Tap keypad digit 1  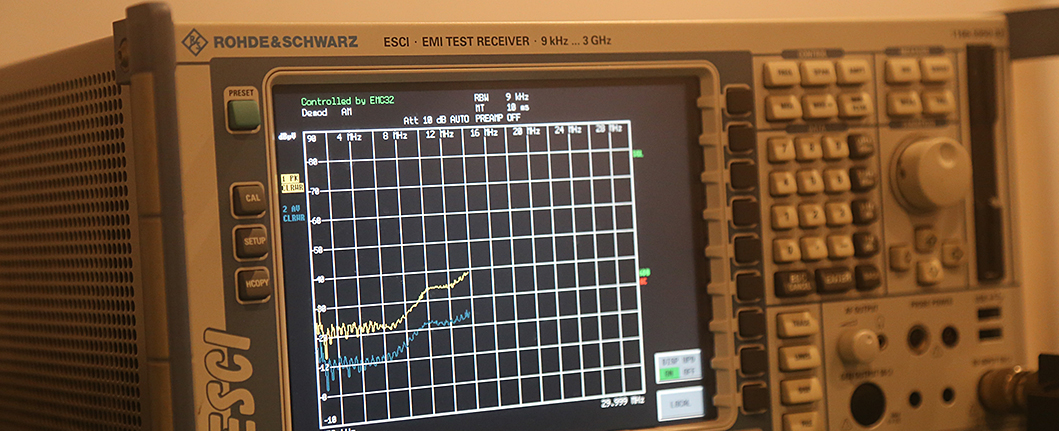coord(785,217)
